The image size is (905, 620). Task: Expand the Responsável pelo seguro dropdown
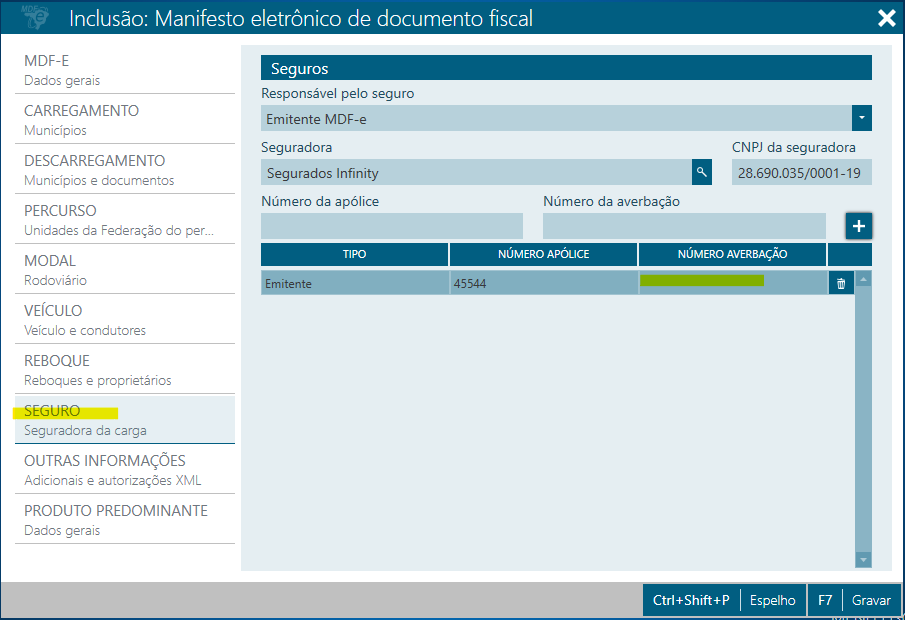click(861, 119)
